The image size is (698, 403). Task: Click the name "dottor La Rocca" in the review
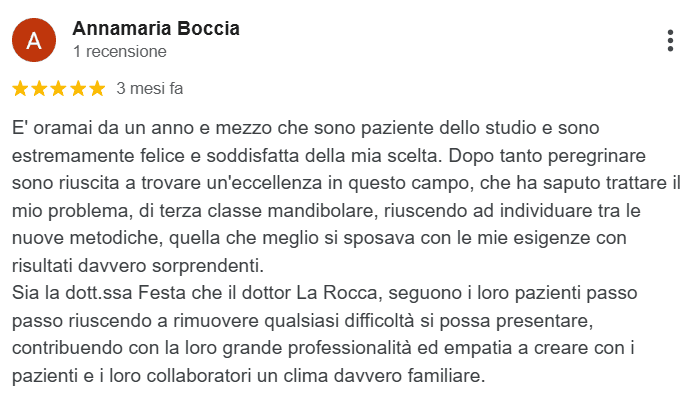click(299, 293)
